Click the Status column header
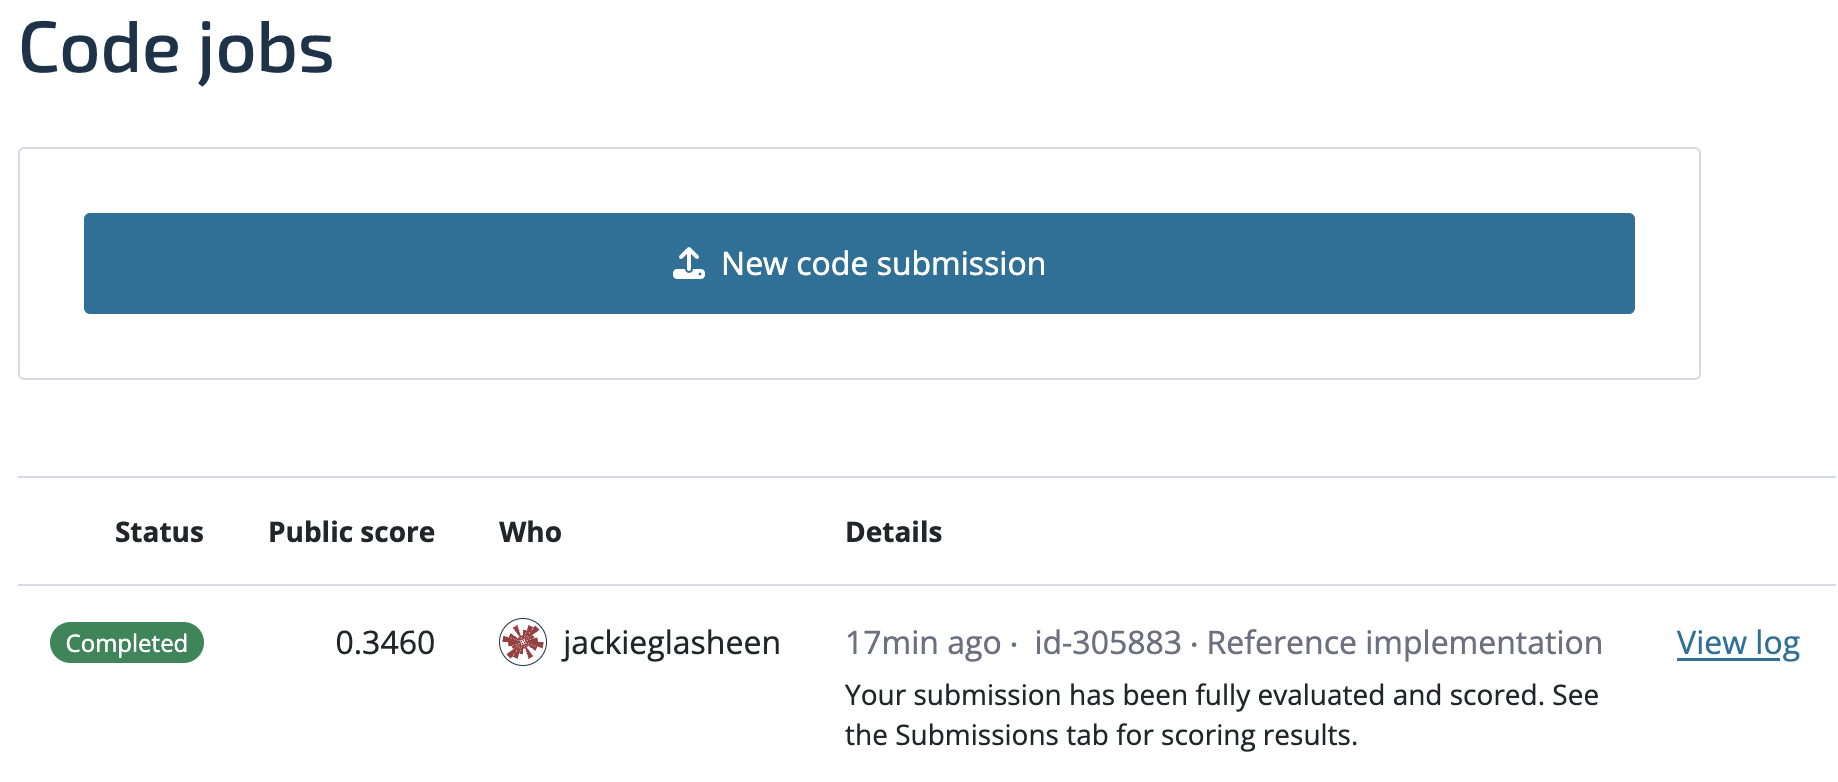The width and height of the screenshot is (1838, 782). point(159,532)
